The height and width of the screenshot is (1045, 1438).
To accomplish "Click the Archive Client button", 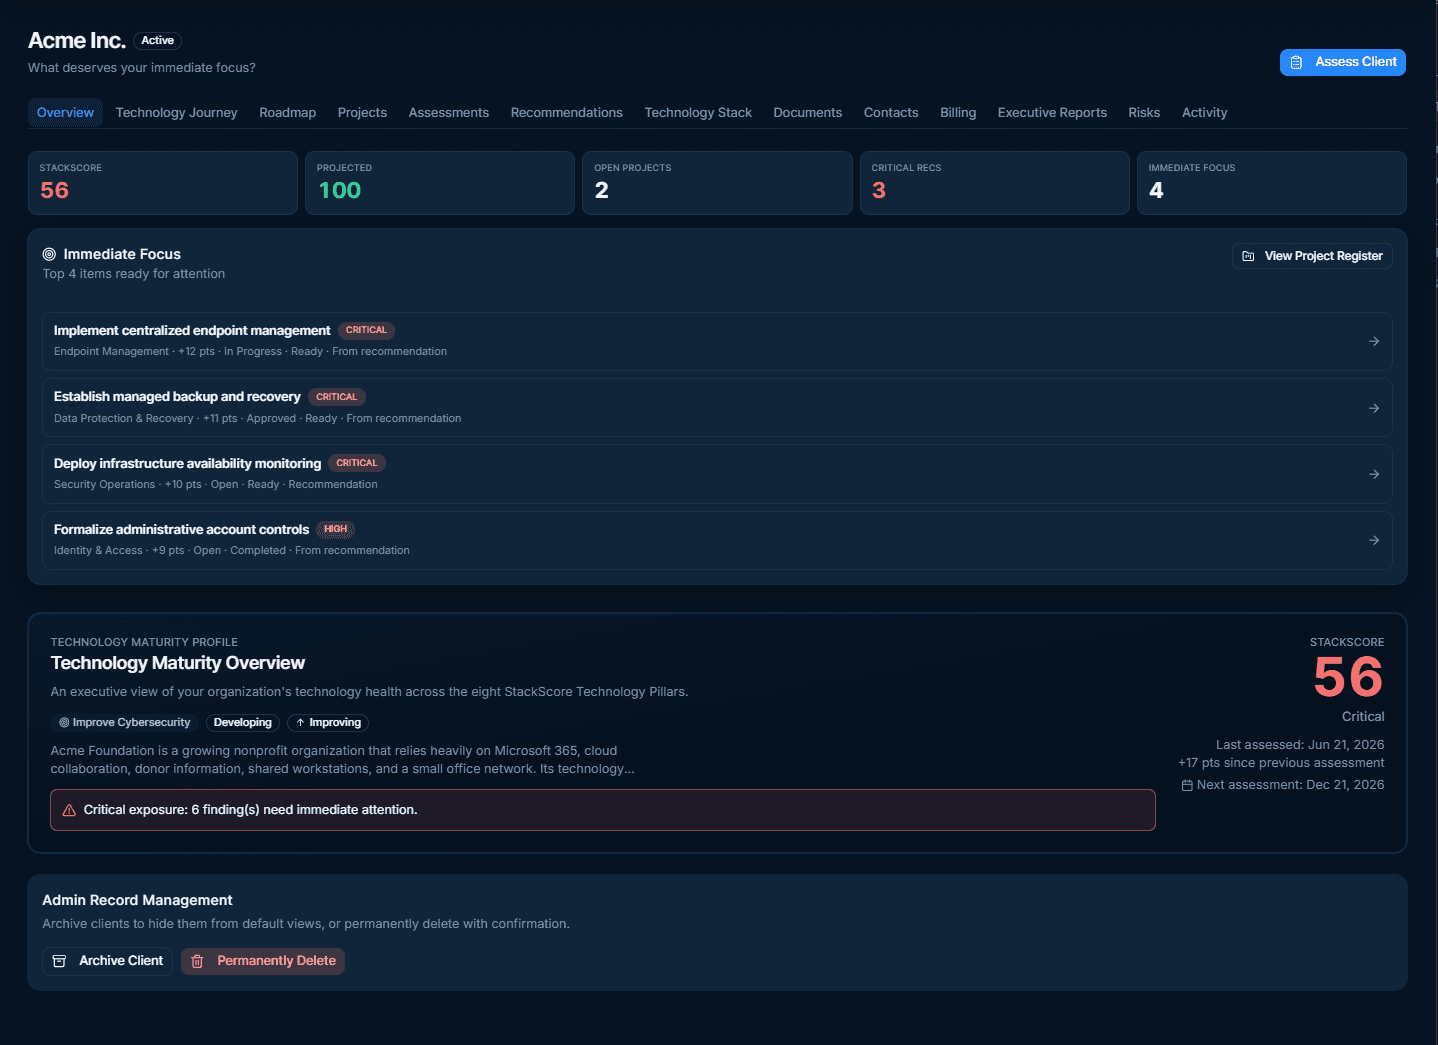I will [107, 961].
